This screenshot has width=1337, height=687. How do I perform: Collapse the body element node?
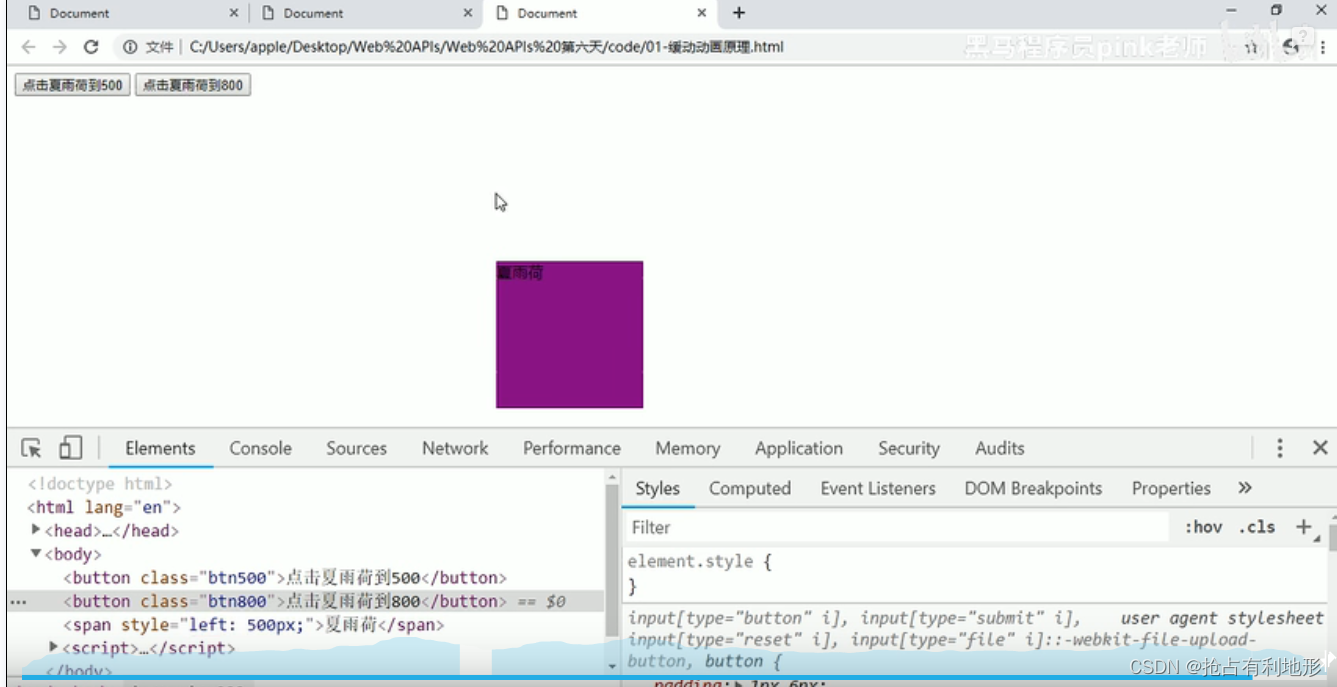[x=36, y=553]
